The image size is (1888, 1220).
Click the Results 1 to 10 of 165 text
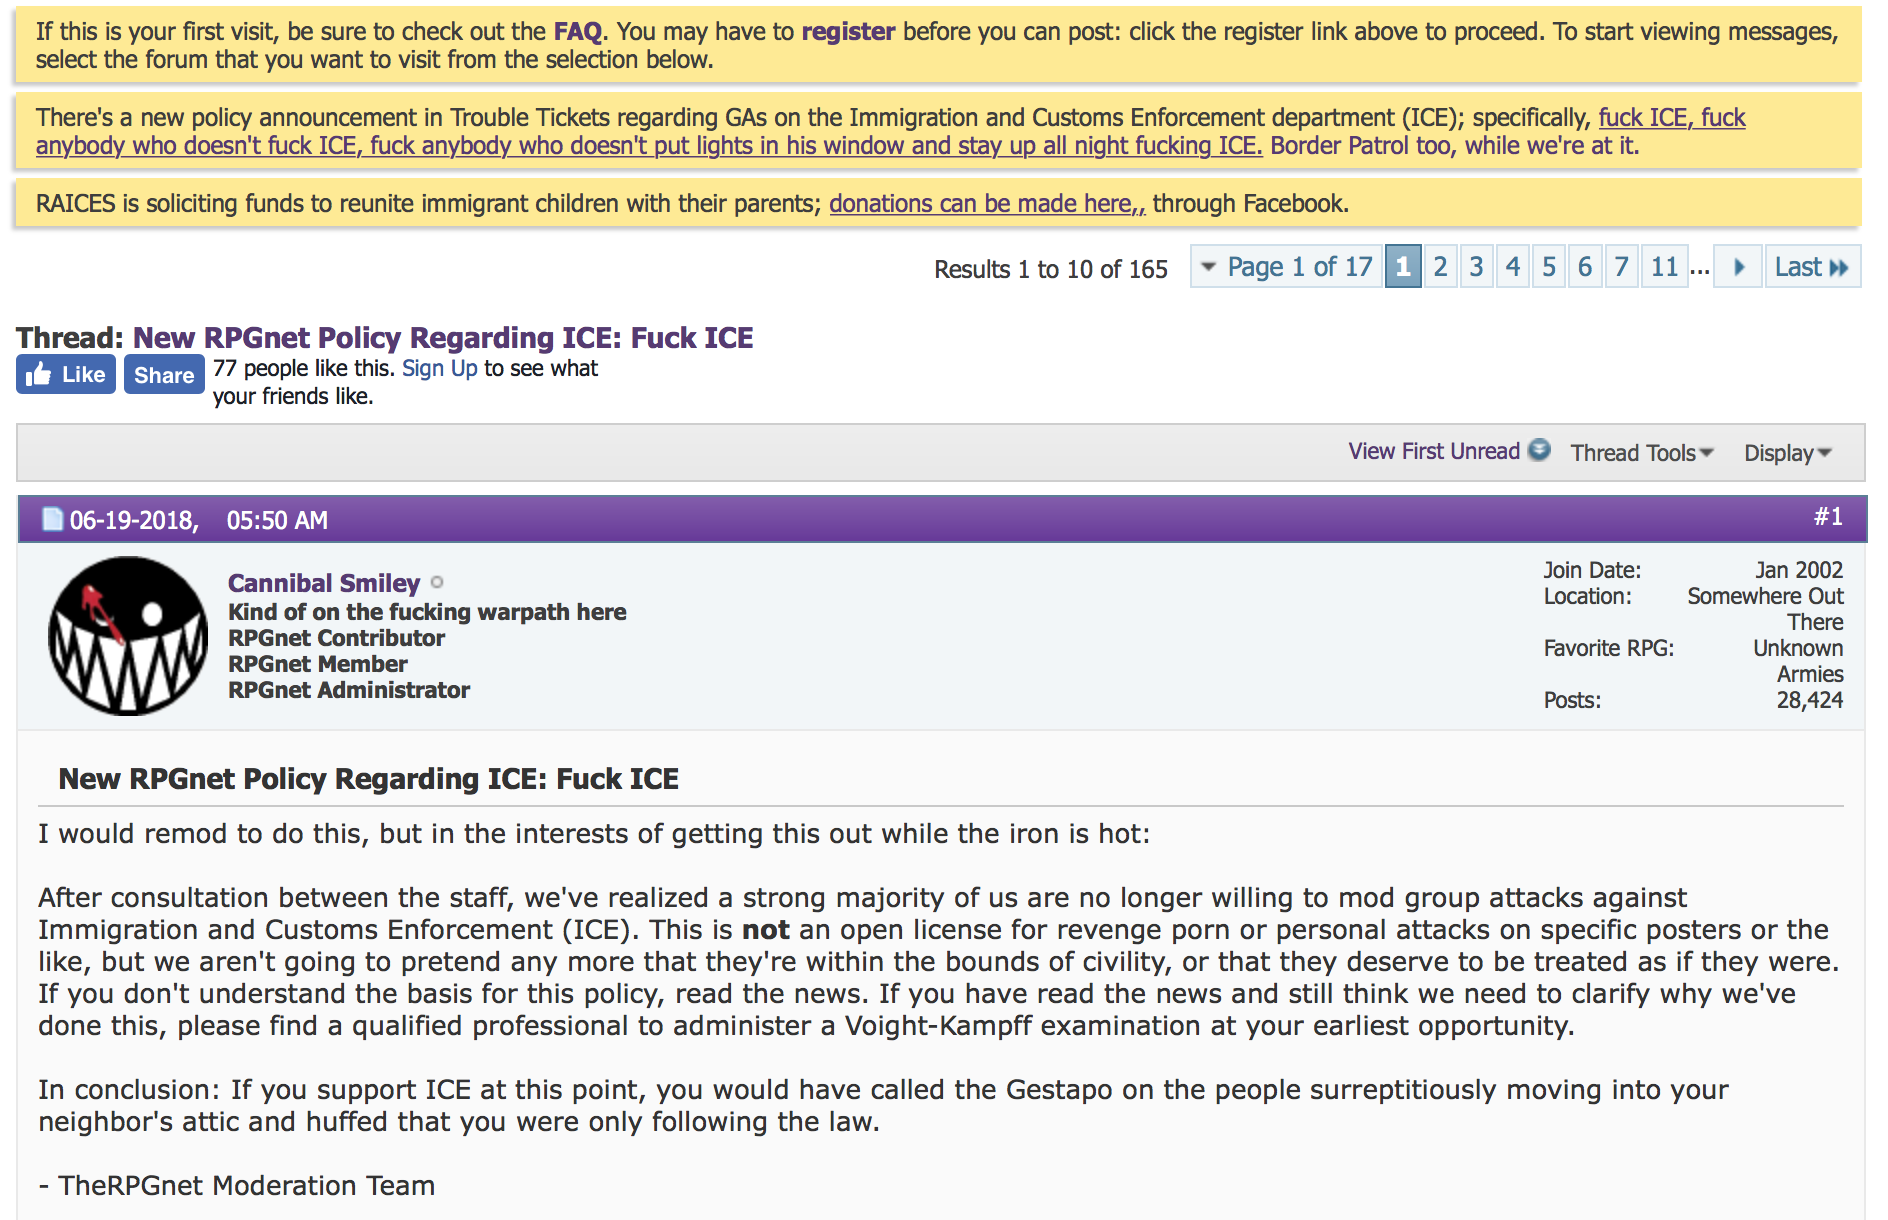click(x=1051, y=269)
